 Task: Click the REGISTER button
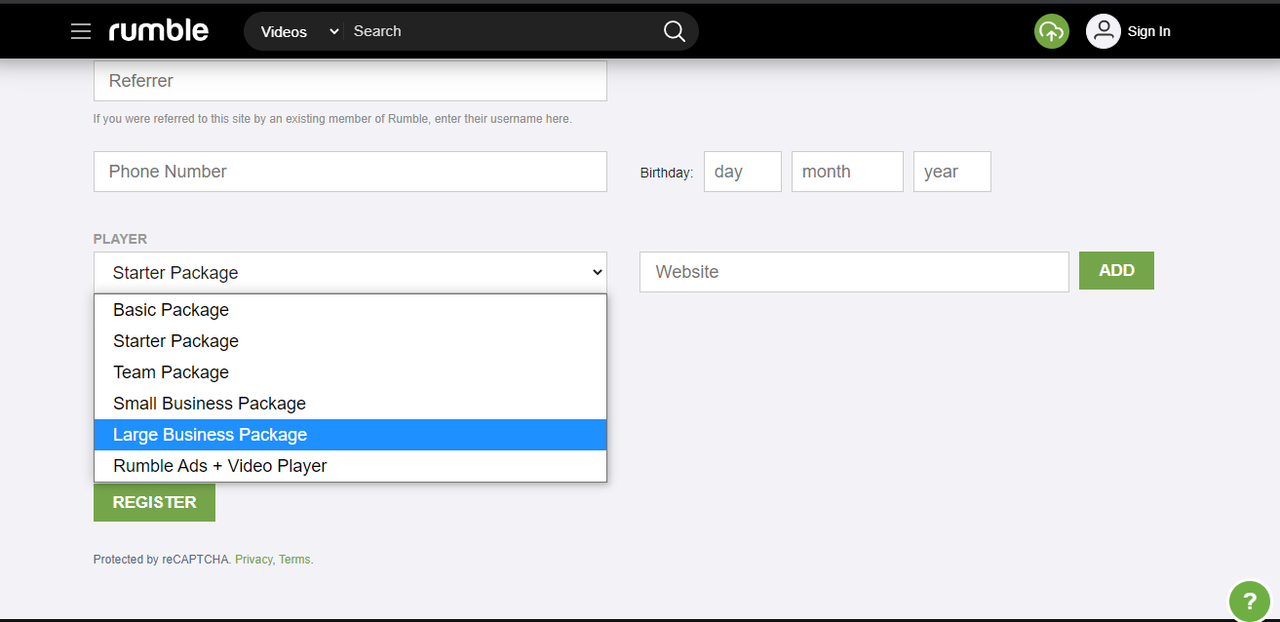(x=154, y=502)
